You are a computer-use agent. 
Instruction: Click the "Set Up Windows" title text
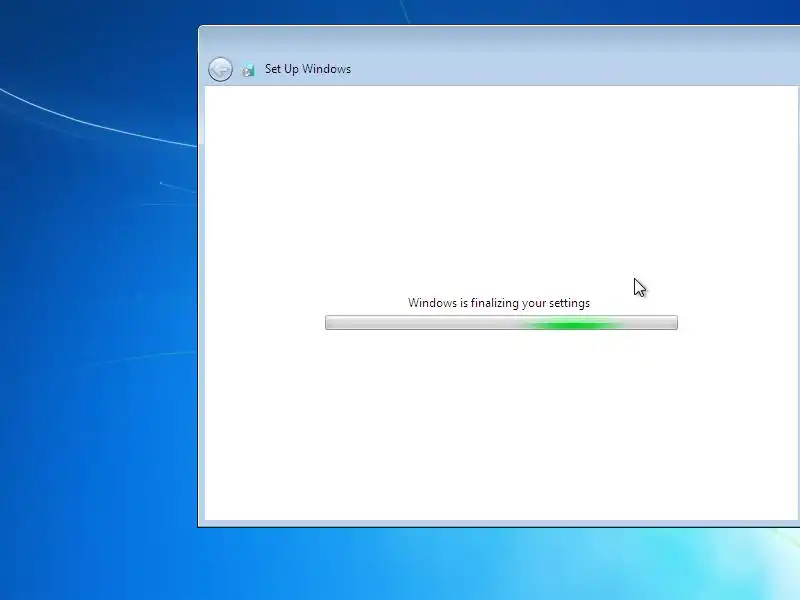coord(308,69)
